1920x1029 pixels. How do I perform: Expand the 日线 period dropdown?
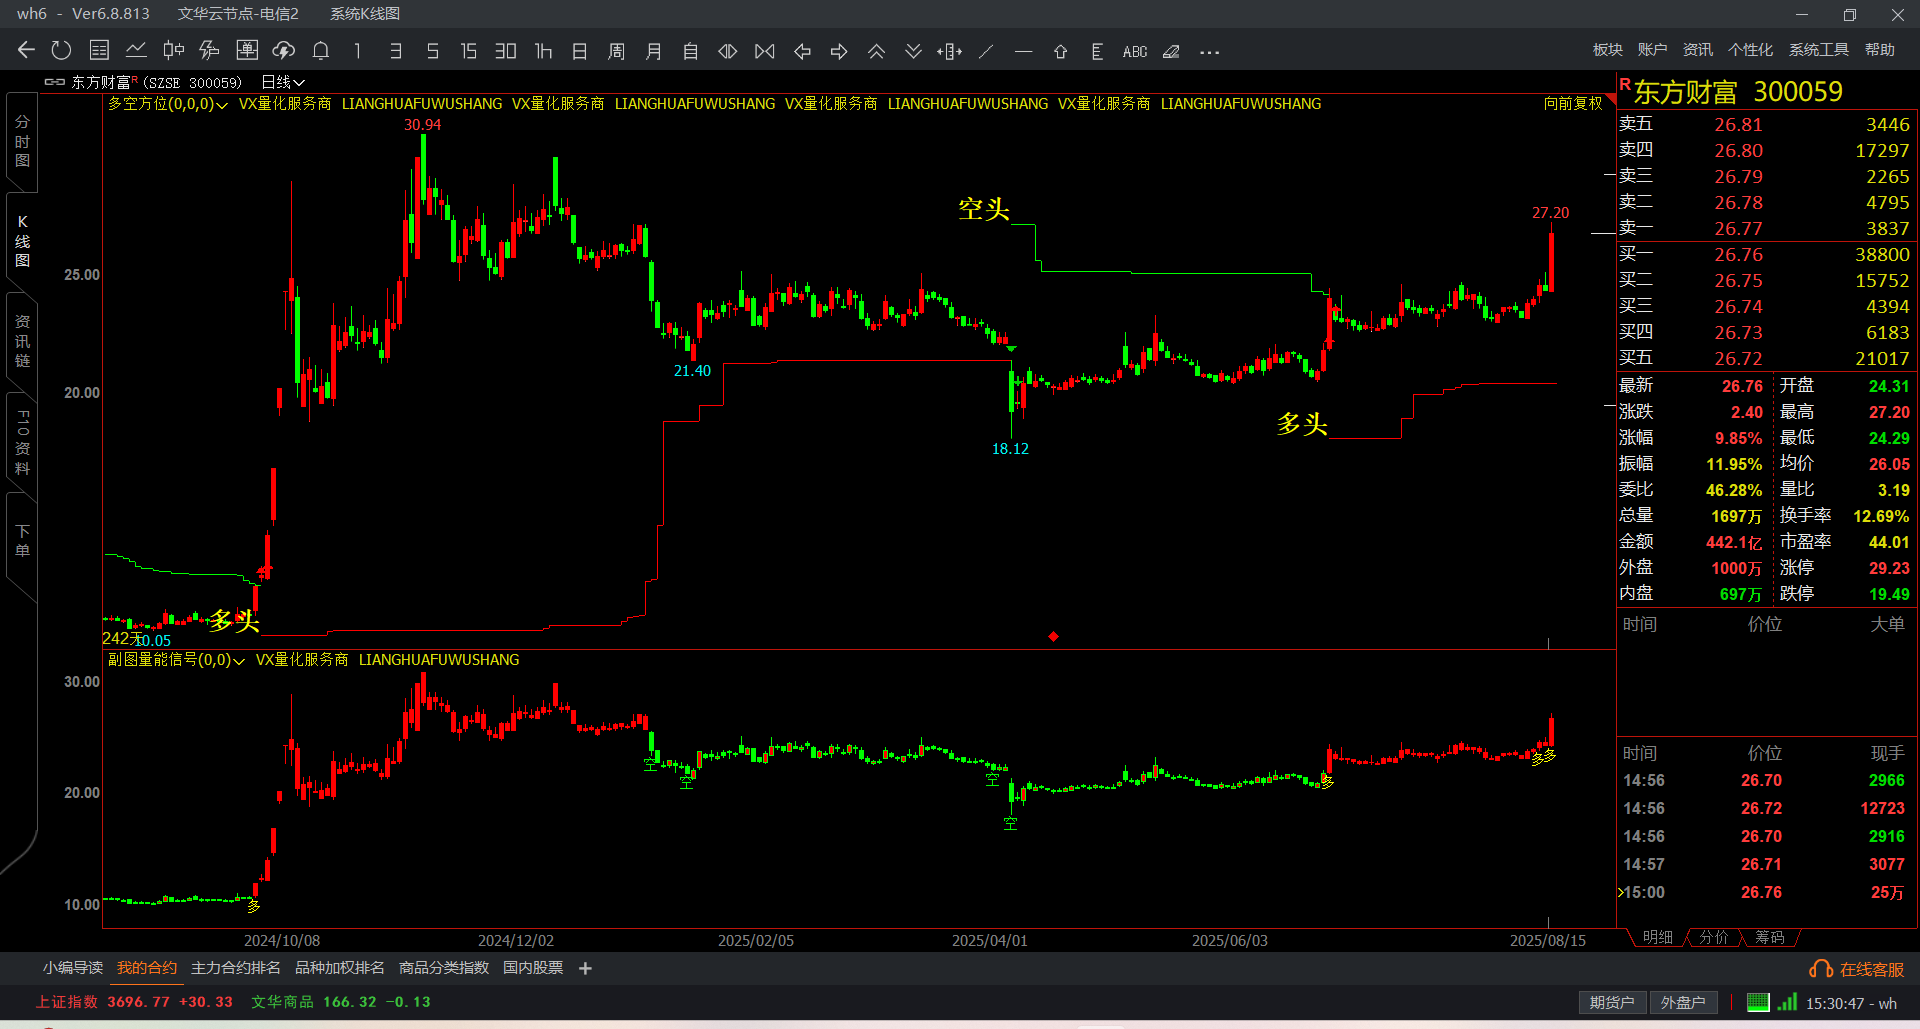[282, 82]
